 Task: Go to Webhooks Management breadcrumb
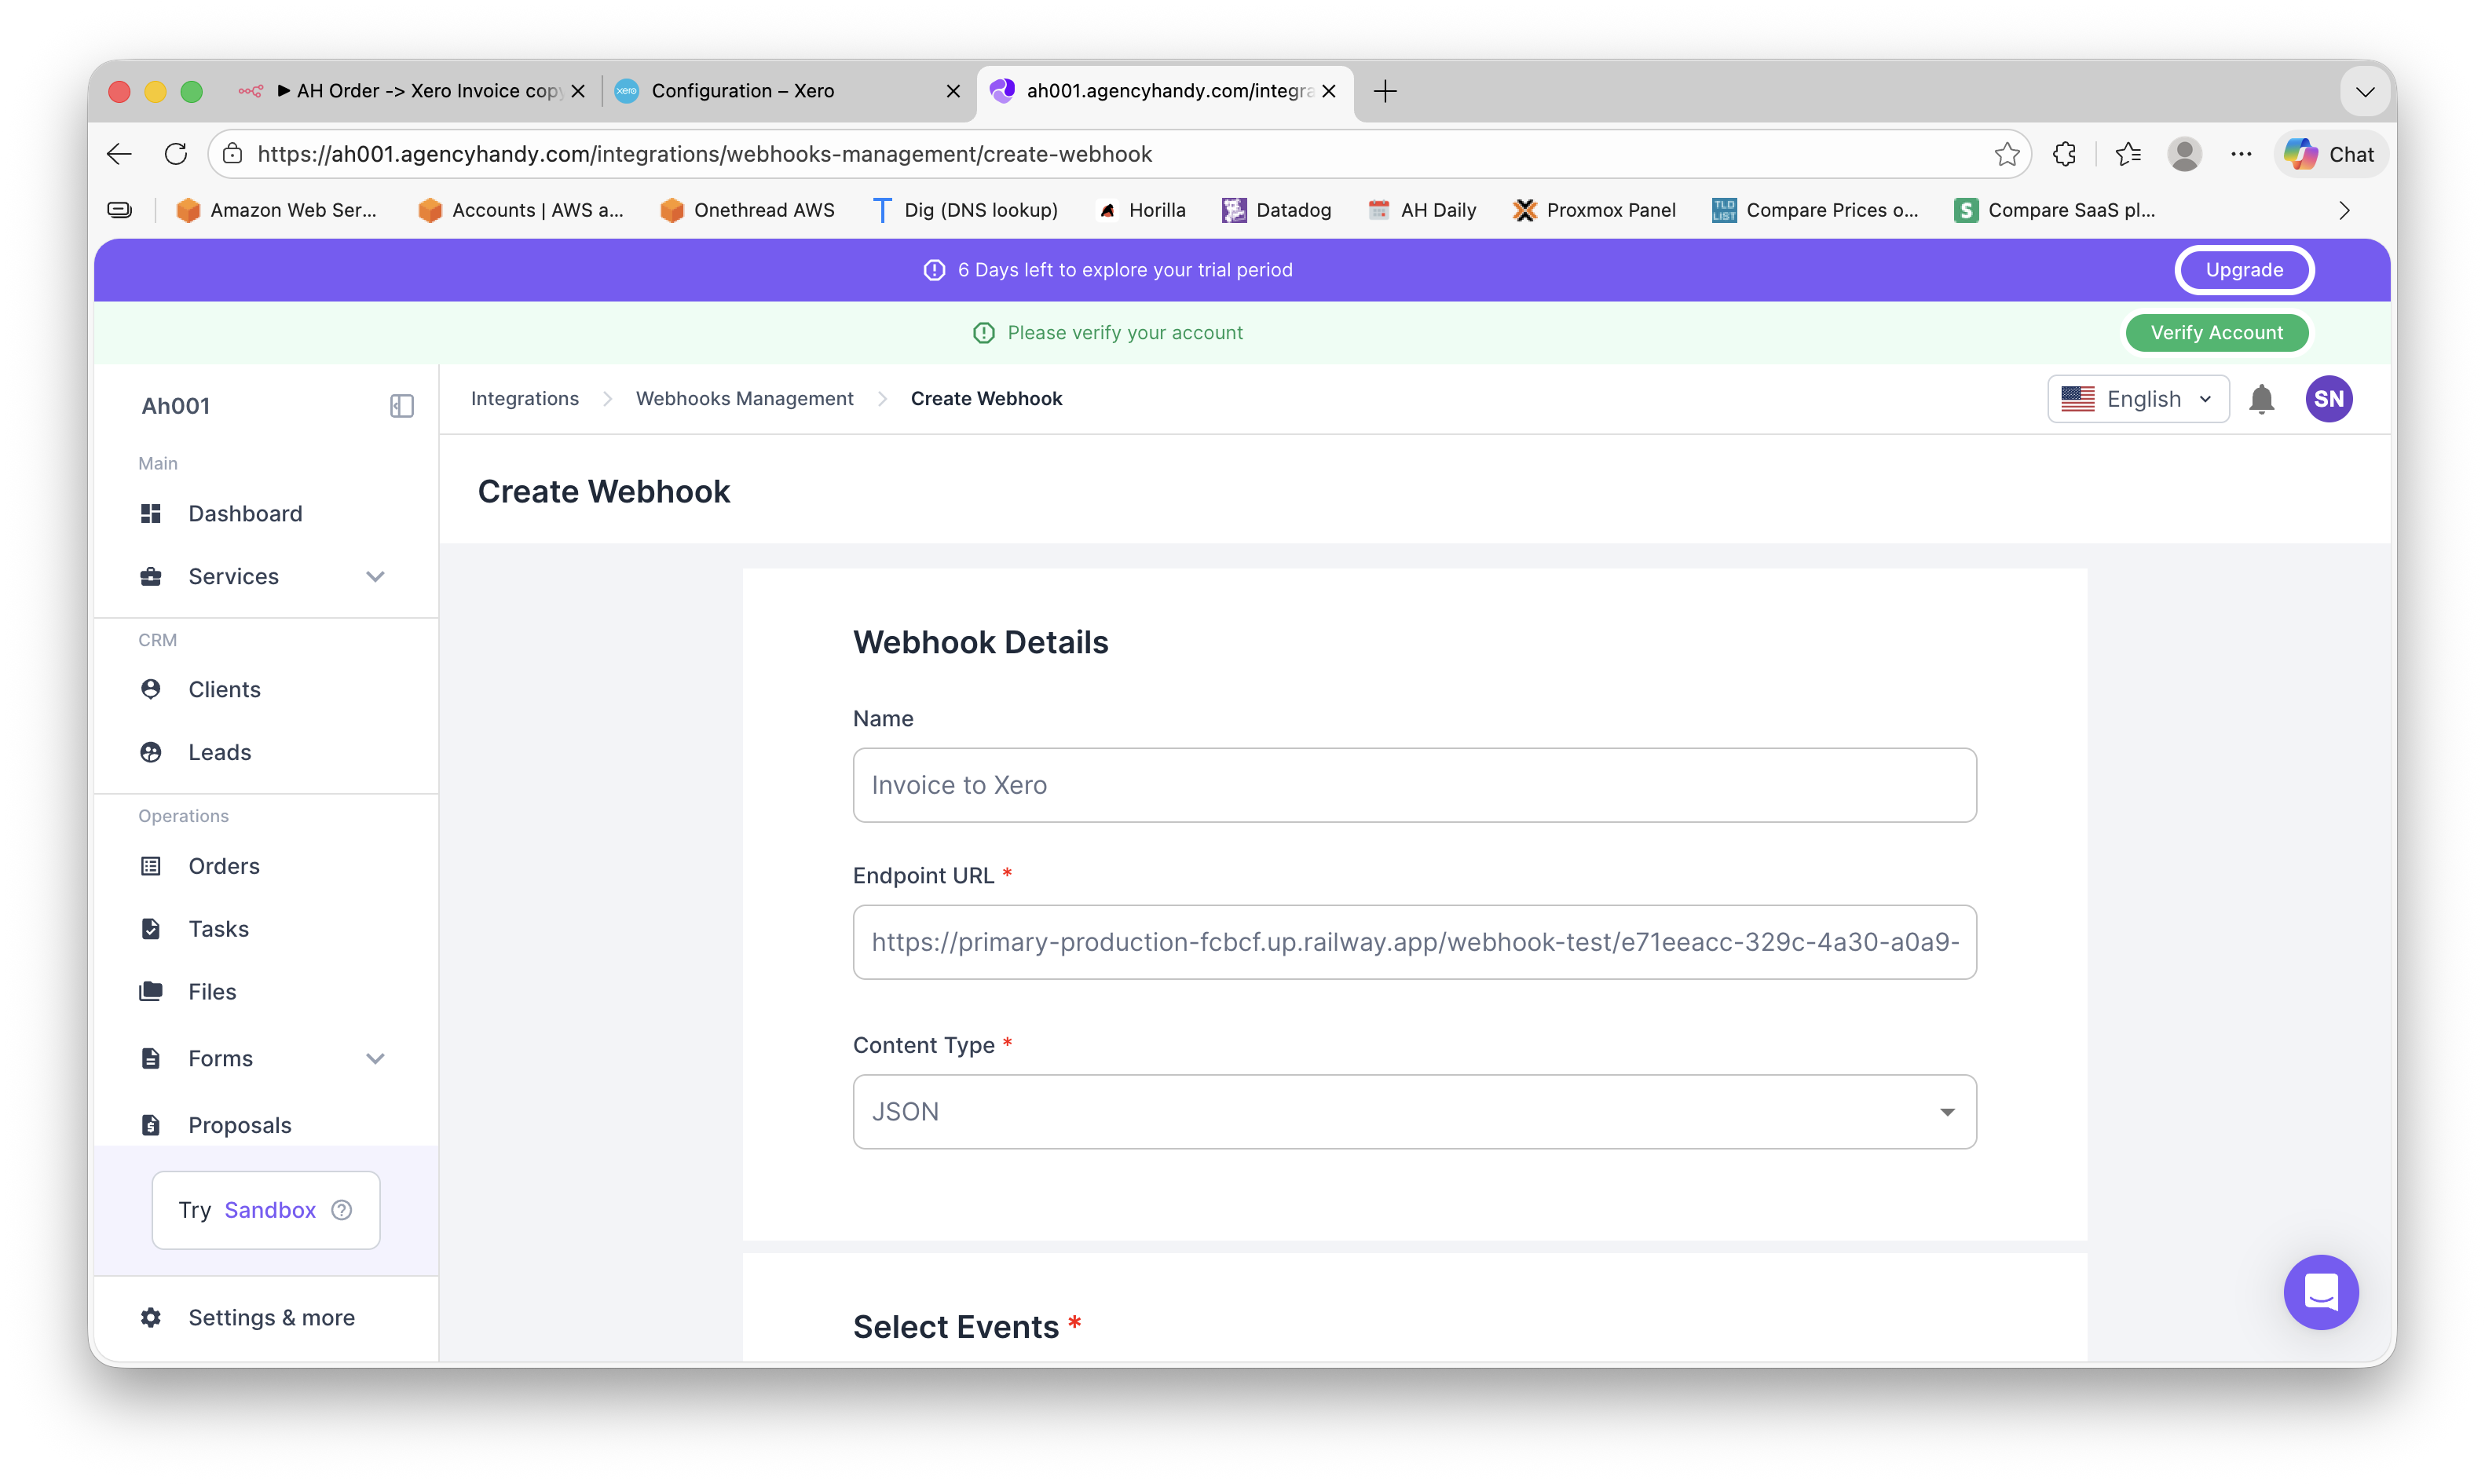point(744,399)
